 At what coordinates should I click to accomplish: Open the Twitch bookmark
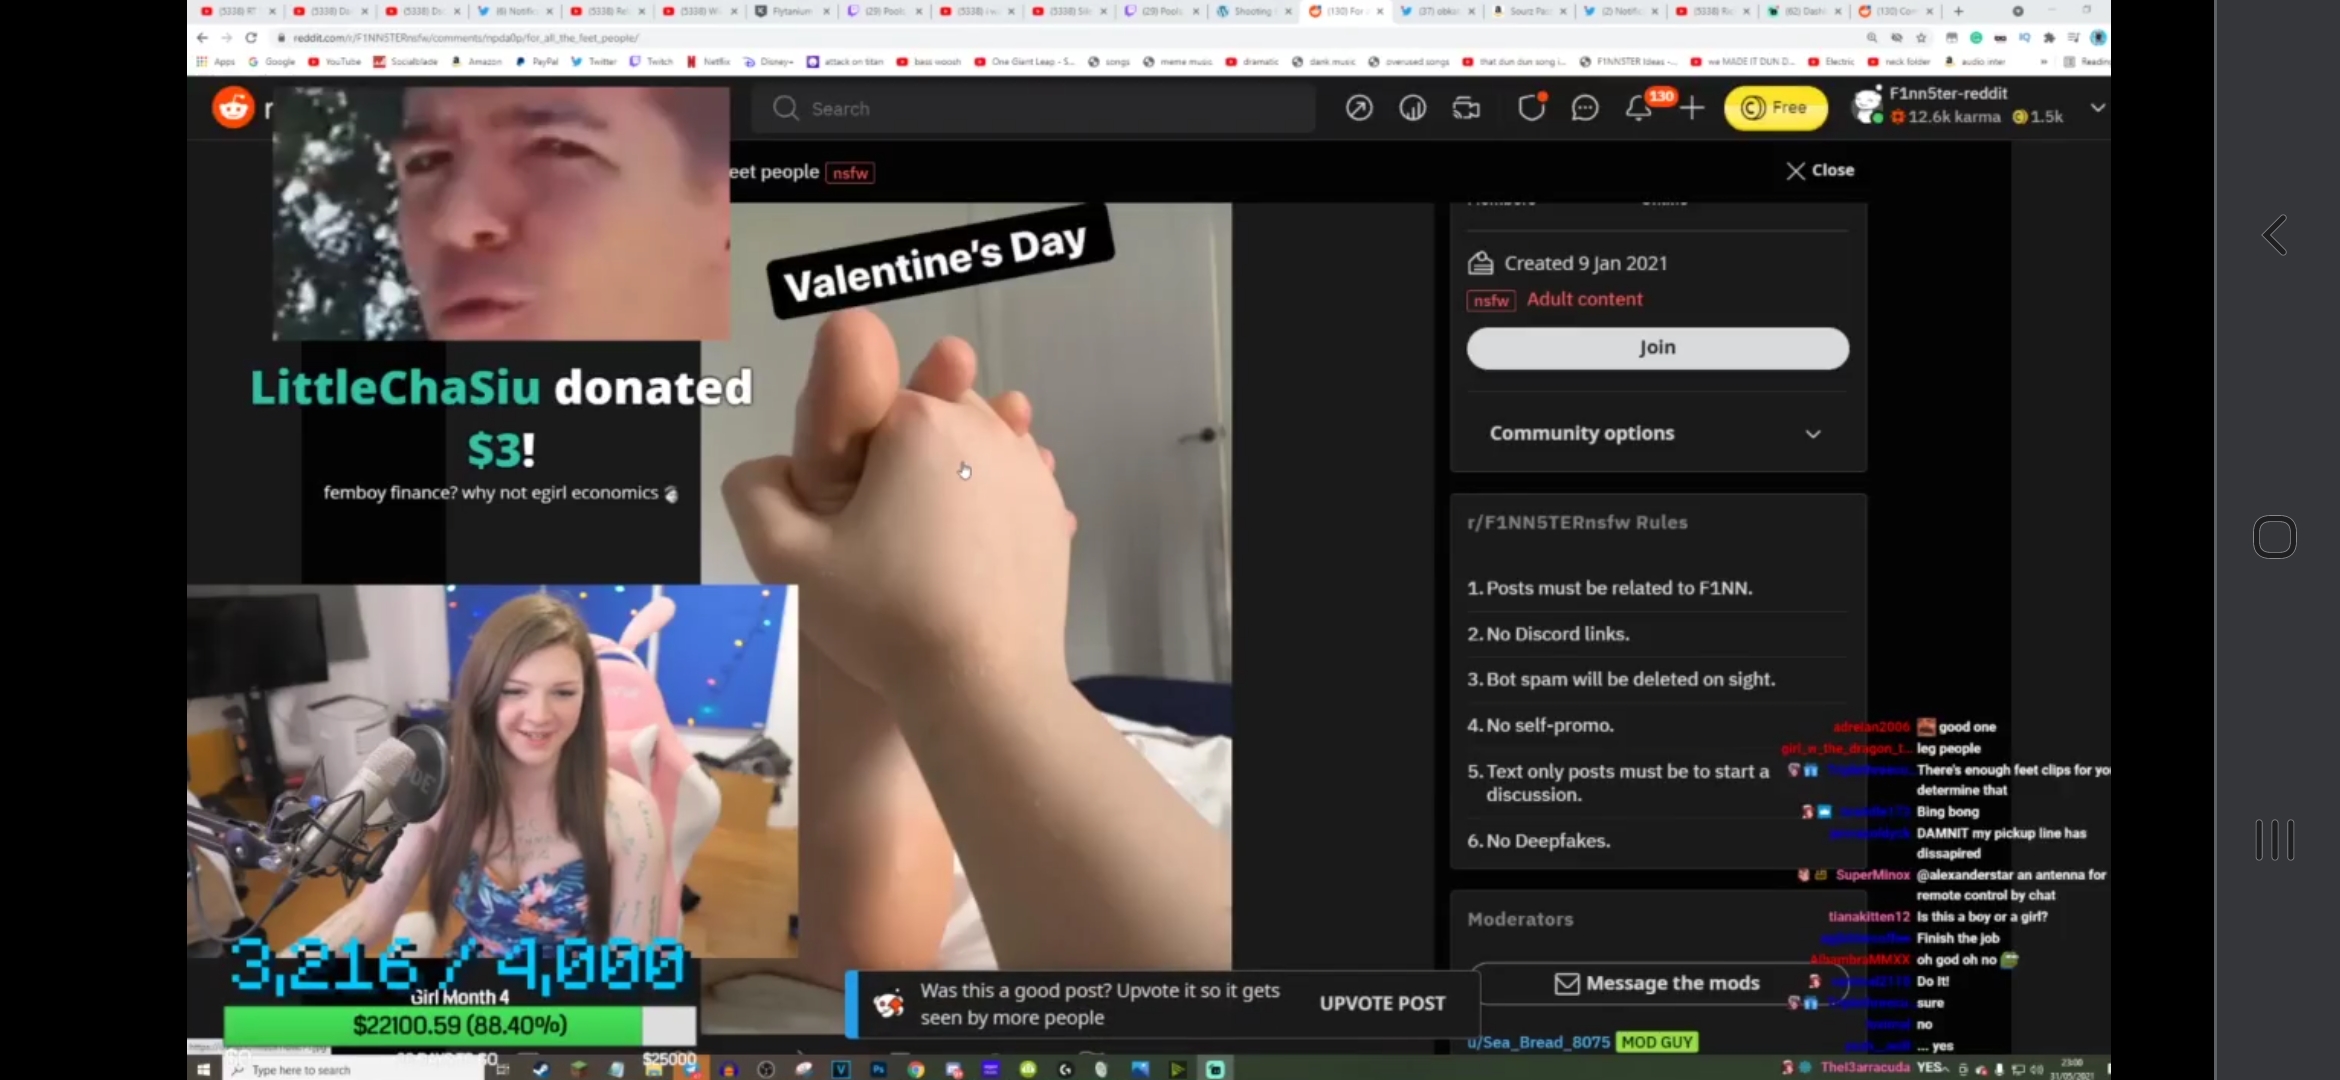pyautogui.click(x=651, y=61)
